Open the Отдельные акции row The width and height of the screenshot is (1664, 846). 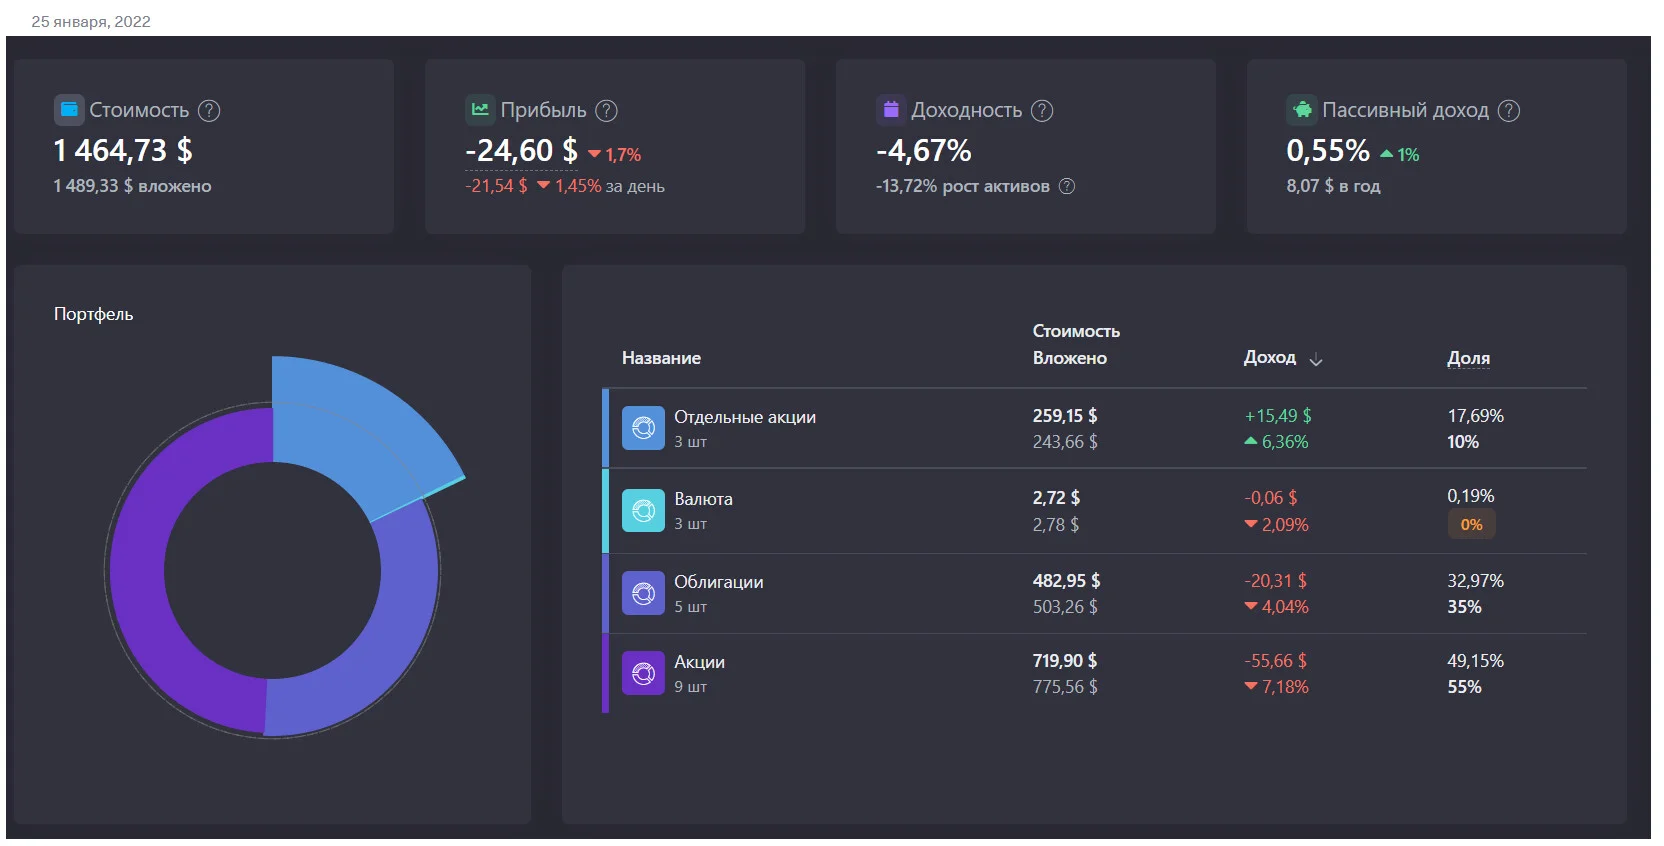click(x=1094, y=428)
